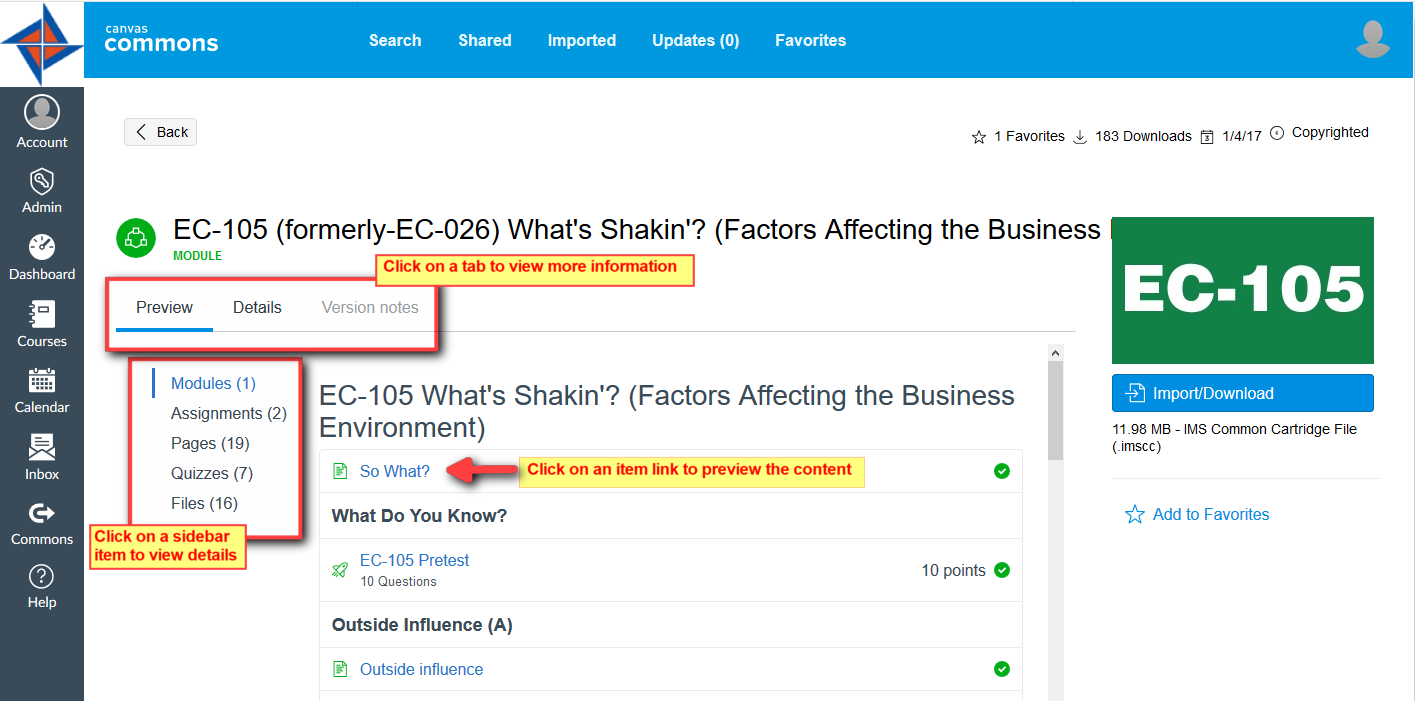Open the Search menu in Commons header
The width and height of the screenshot is (1415, 701).
point(395,40)
